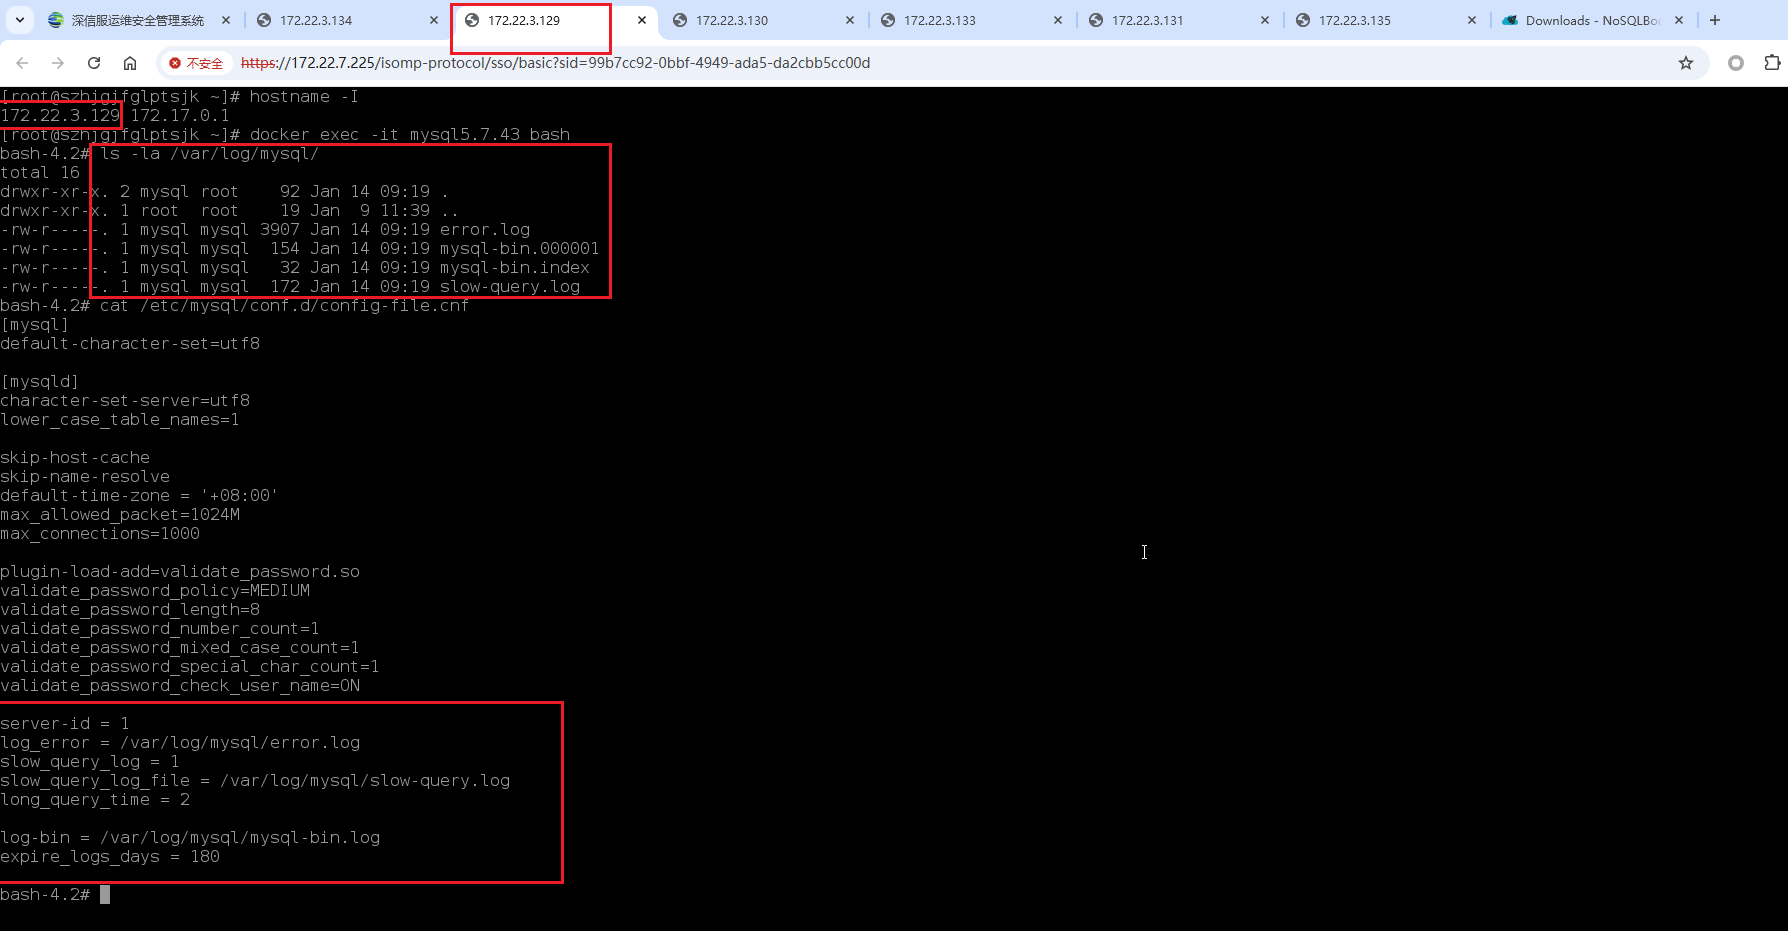
Task: Switch to the 深信服运维安全管理系统 tab
Action: [137, 20]
